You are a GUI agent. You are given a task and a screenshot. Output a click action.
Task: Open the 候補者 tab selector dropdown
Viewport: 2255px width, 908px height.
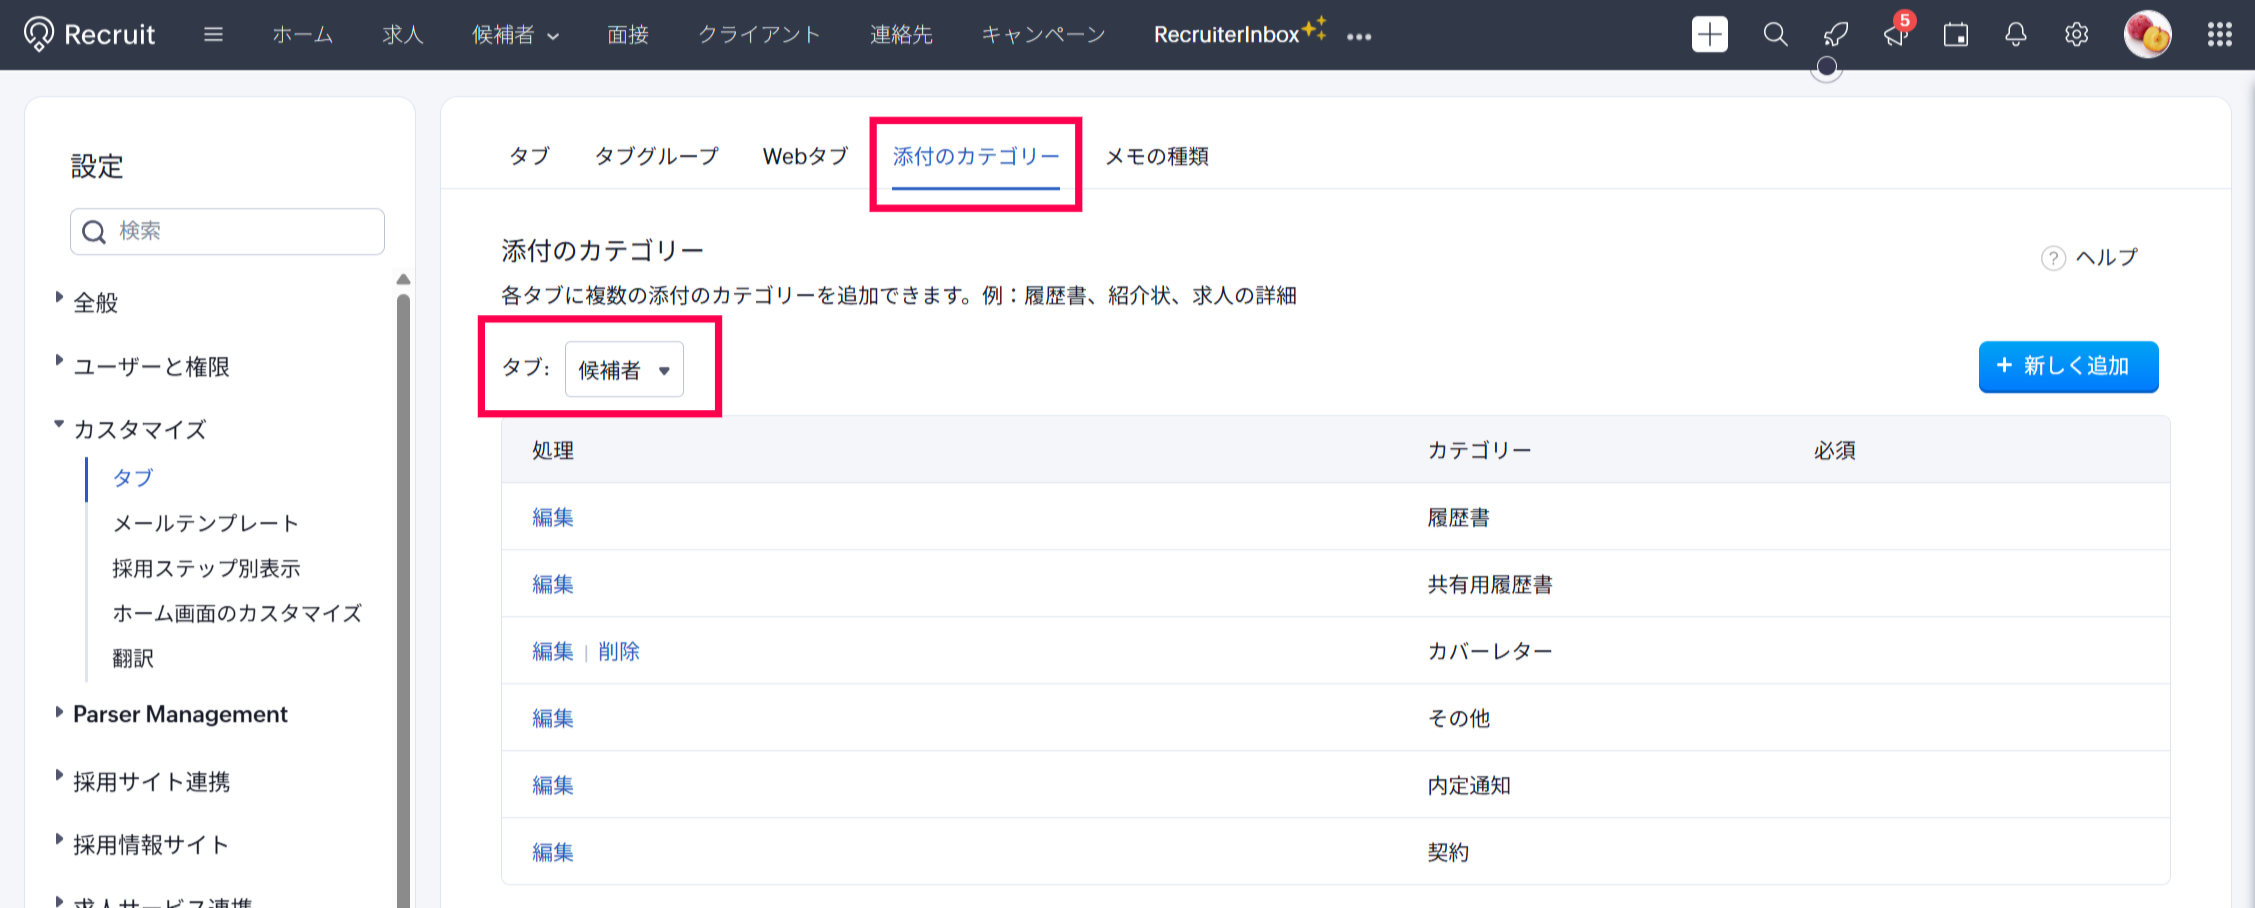click(624, 370)
